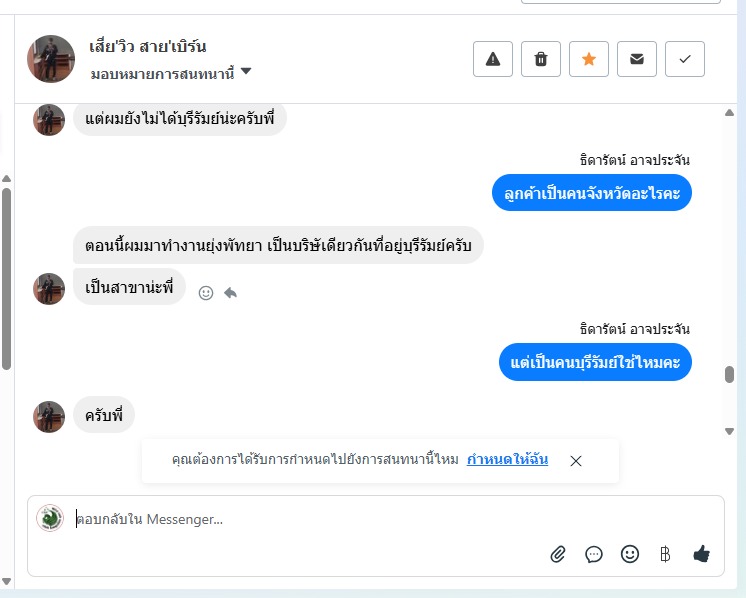
Task: Send a thumbs-up like
Action: (x=701, y=554)
